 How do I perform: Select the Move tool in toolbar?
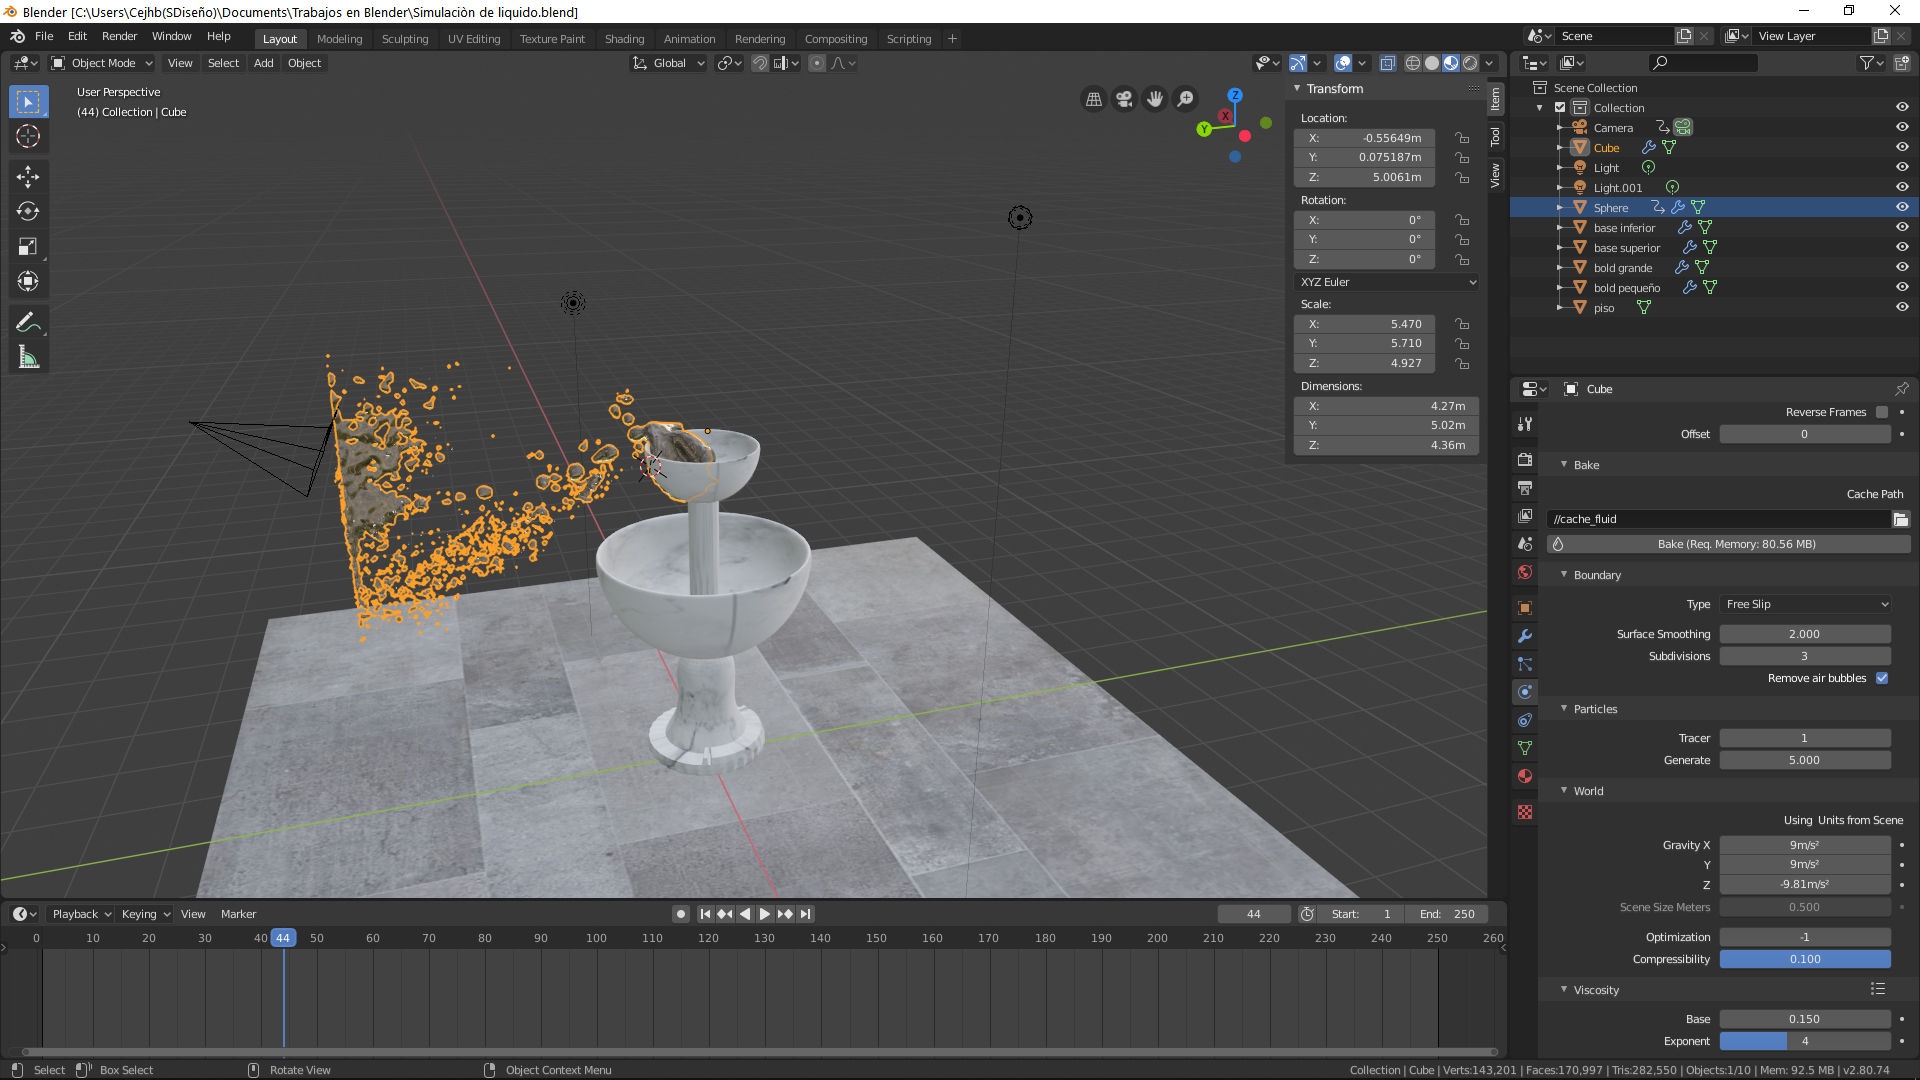[x=28, y=177]
